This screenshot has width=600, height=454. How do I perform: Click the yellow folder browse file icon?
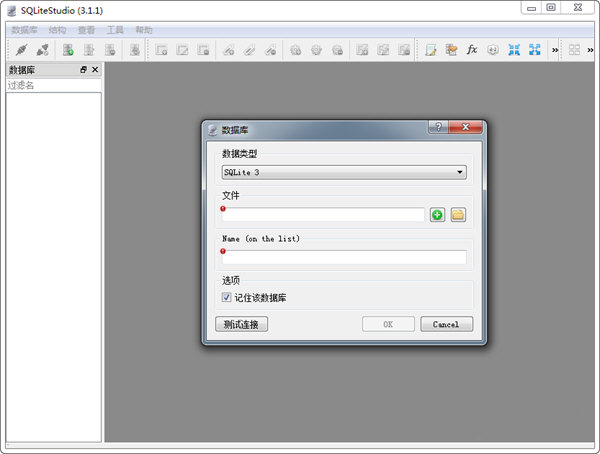click(x=458, y=214)
